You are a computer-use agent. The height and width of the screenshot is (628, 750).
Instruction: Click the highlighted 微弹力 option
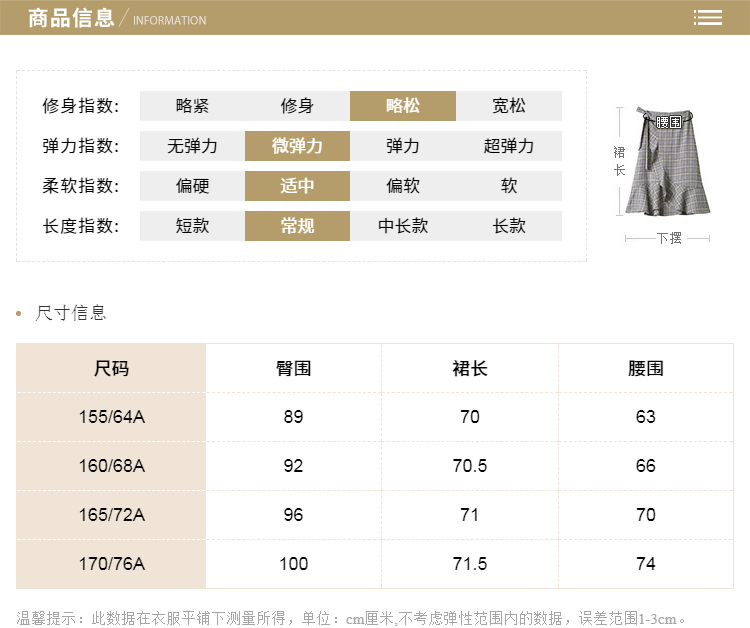point(297,146)
